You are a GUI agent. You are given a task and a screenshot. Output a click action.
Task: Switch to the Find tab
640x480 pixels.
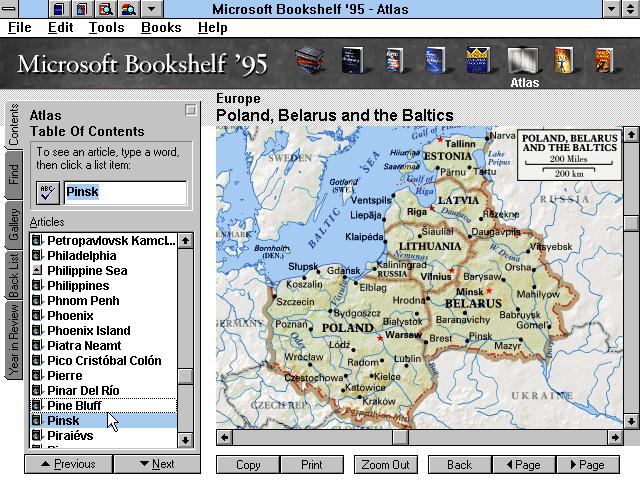coord(13,174)
